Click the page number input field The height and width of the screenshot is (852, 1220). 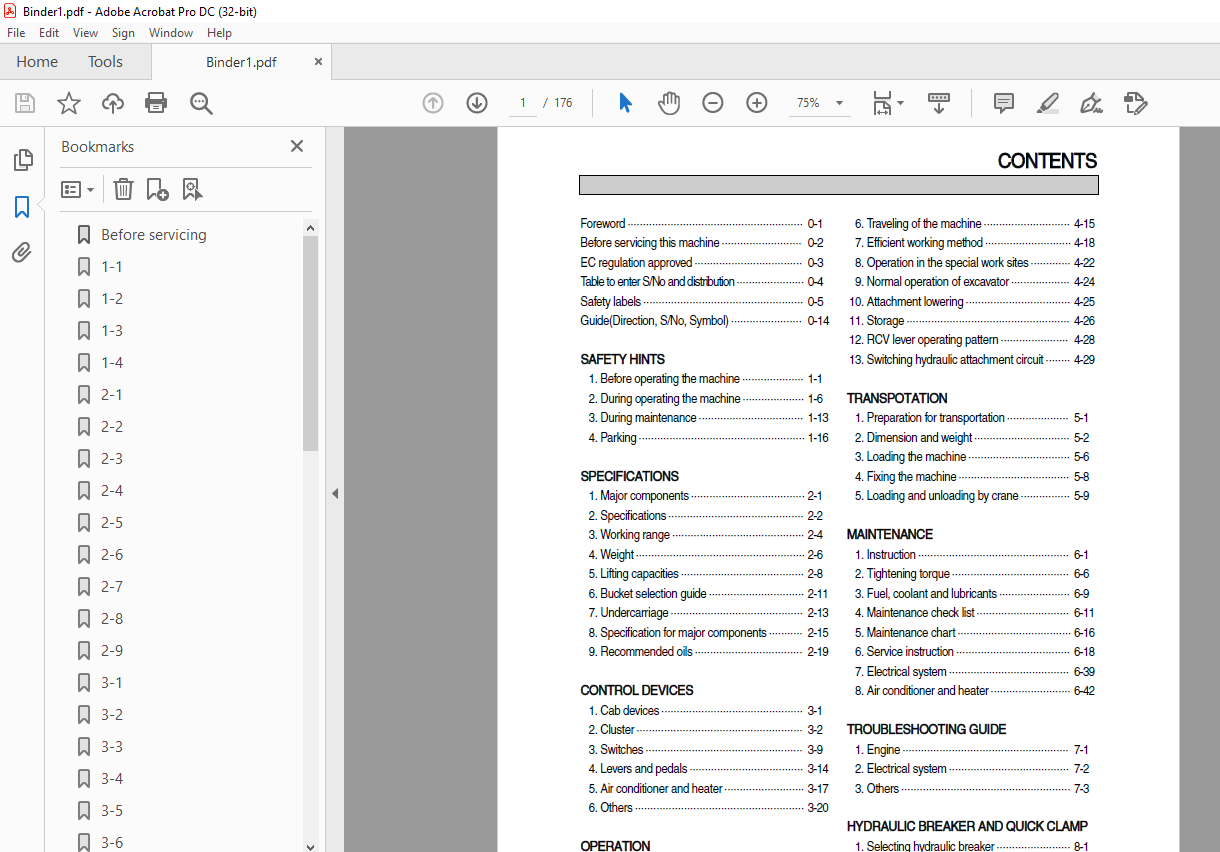(x=523, y=103)
